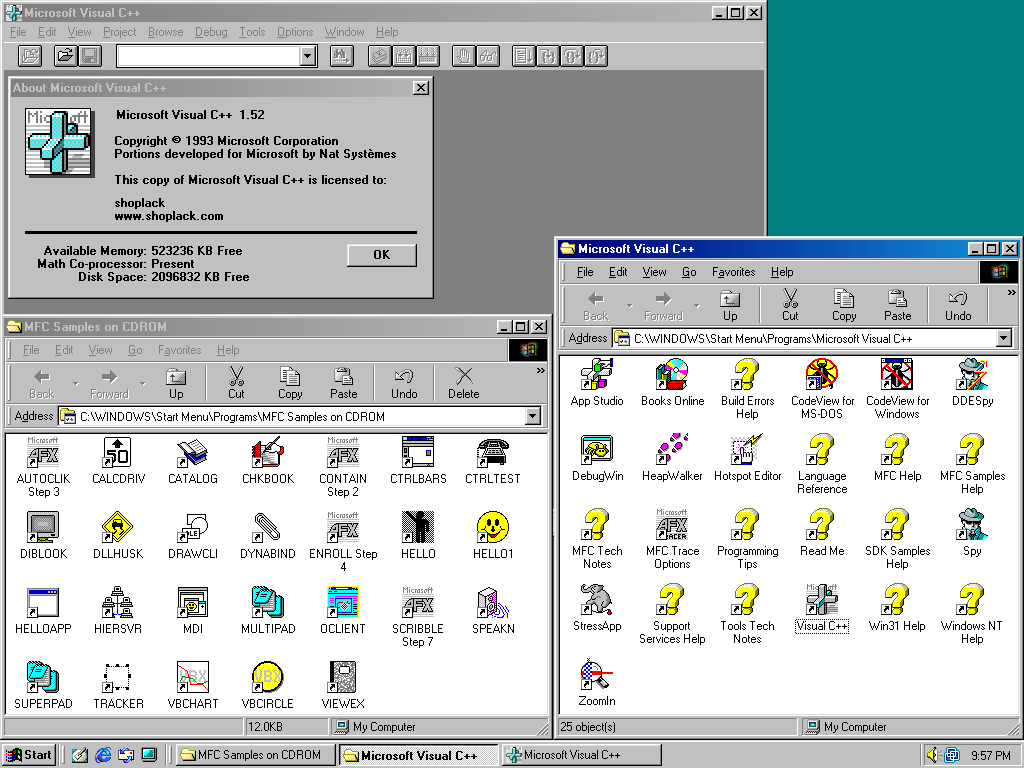Image resolution: width=1024 pixels, height=768 pixels.
Task: Switch to MFC Samples on CDROM taskbar button
Action: 257,755
